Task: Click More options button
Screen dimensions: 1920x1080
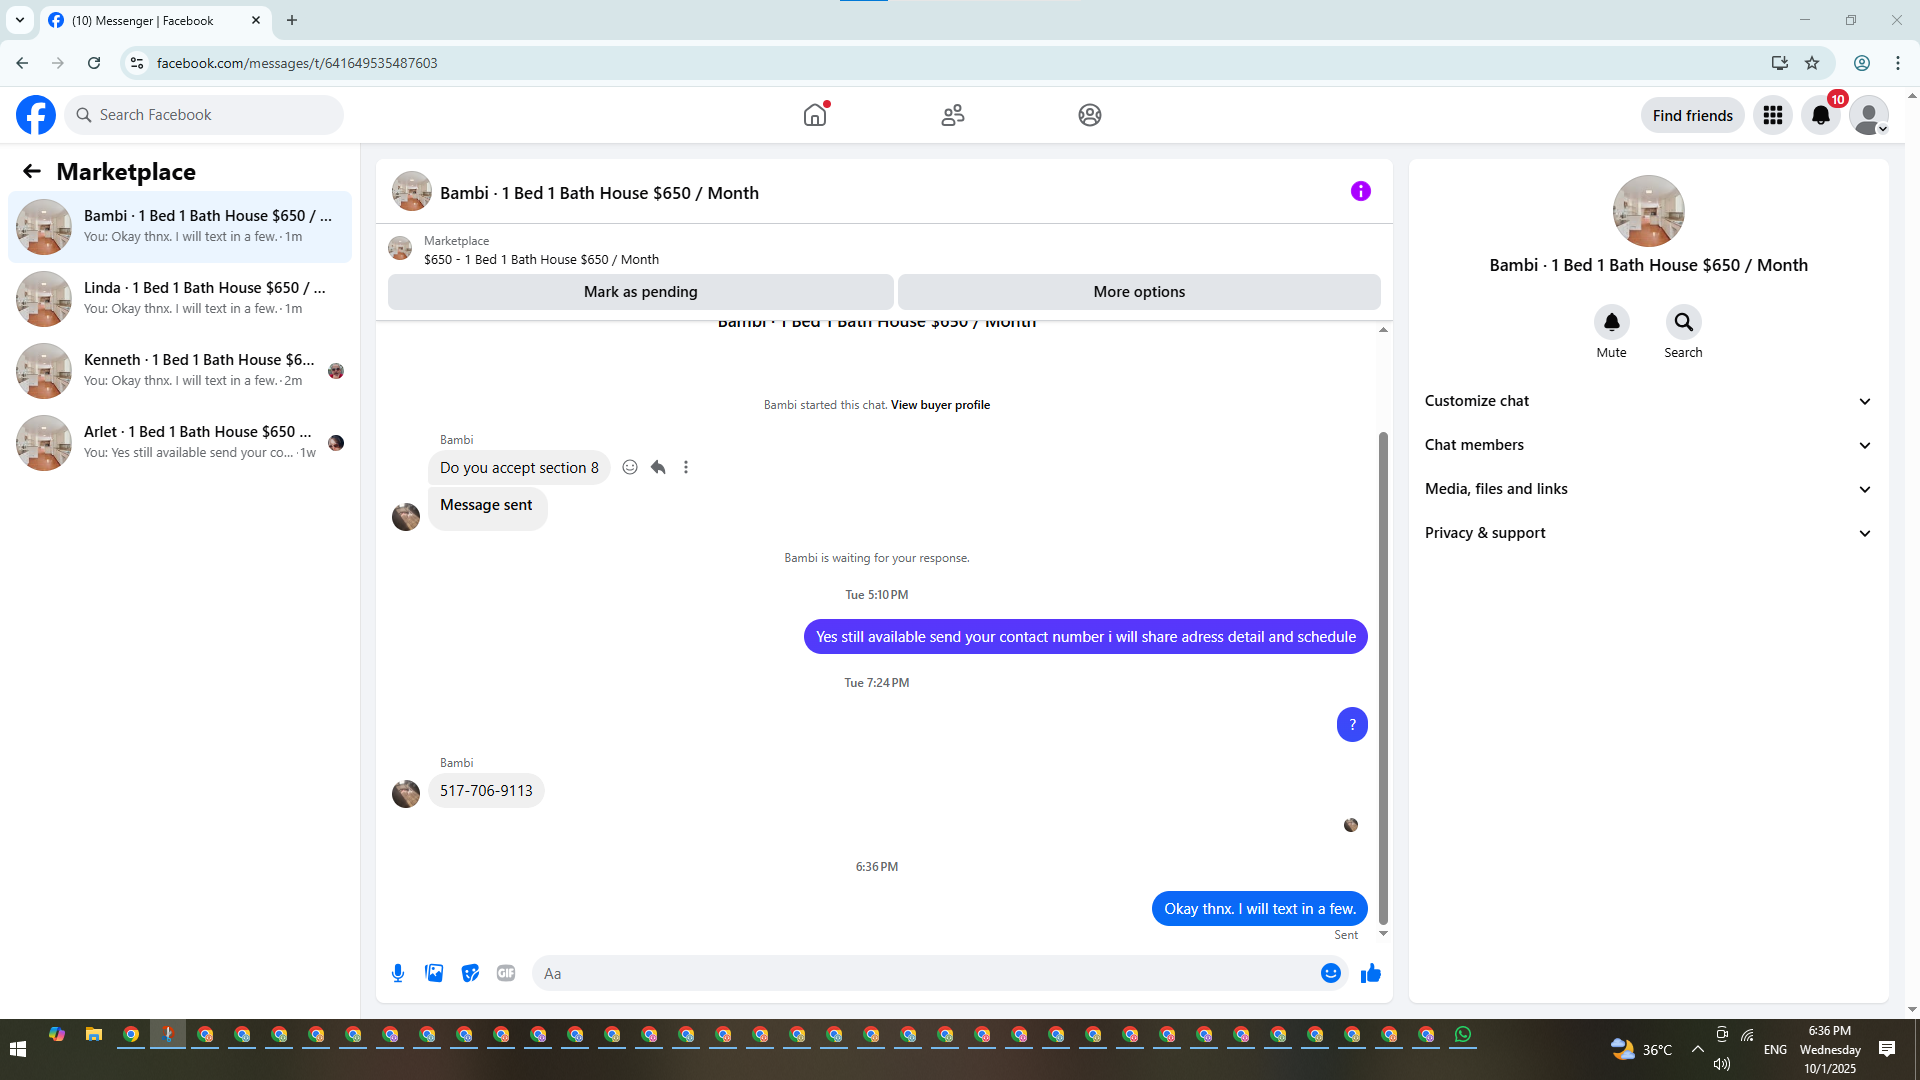Action: pos(1139,292)
